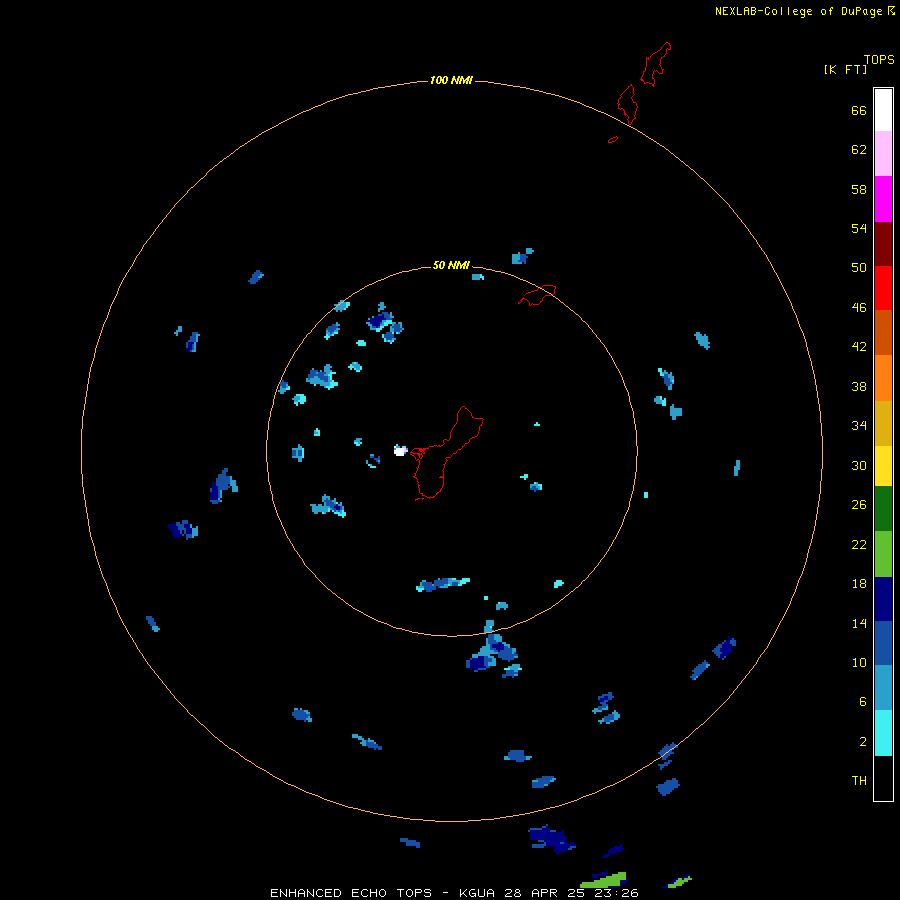Viewport: 900px width, 900px height.
Task: Click the navy blue legend band
Action: click(x=883, y=599)
